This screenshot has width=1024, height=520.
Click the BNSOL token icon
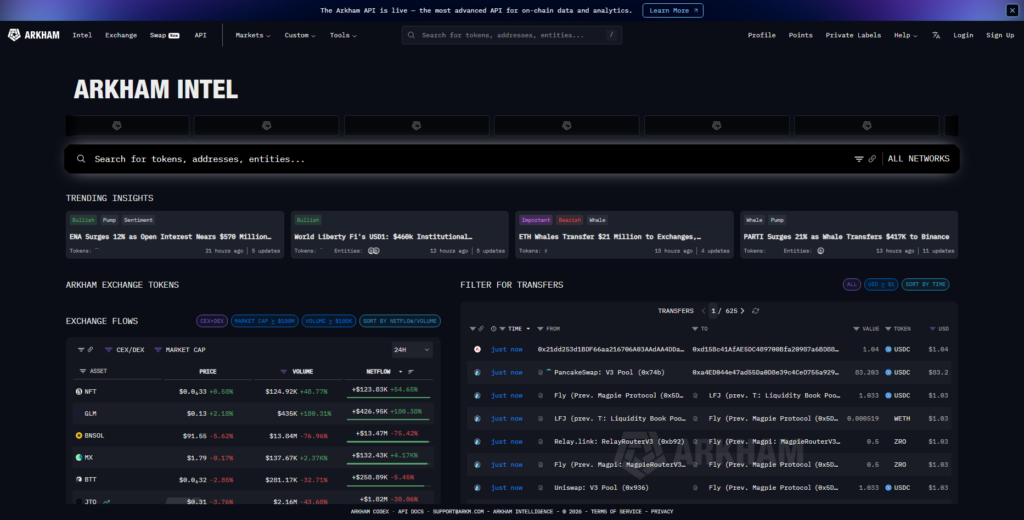(79, 435)
